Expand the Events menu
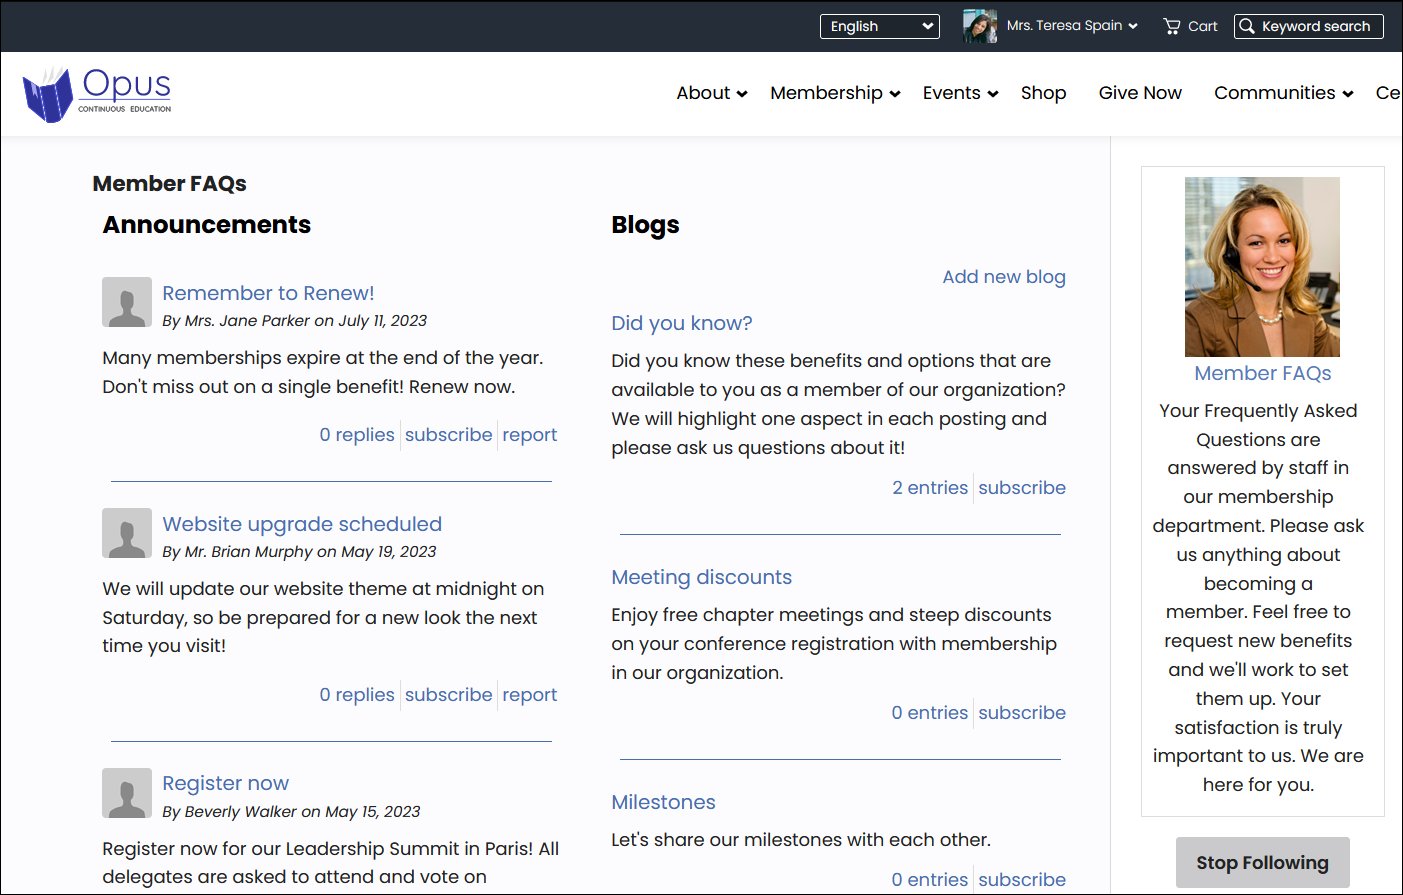1403x895 pixels. point(960,93)
